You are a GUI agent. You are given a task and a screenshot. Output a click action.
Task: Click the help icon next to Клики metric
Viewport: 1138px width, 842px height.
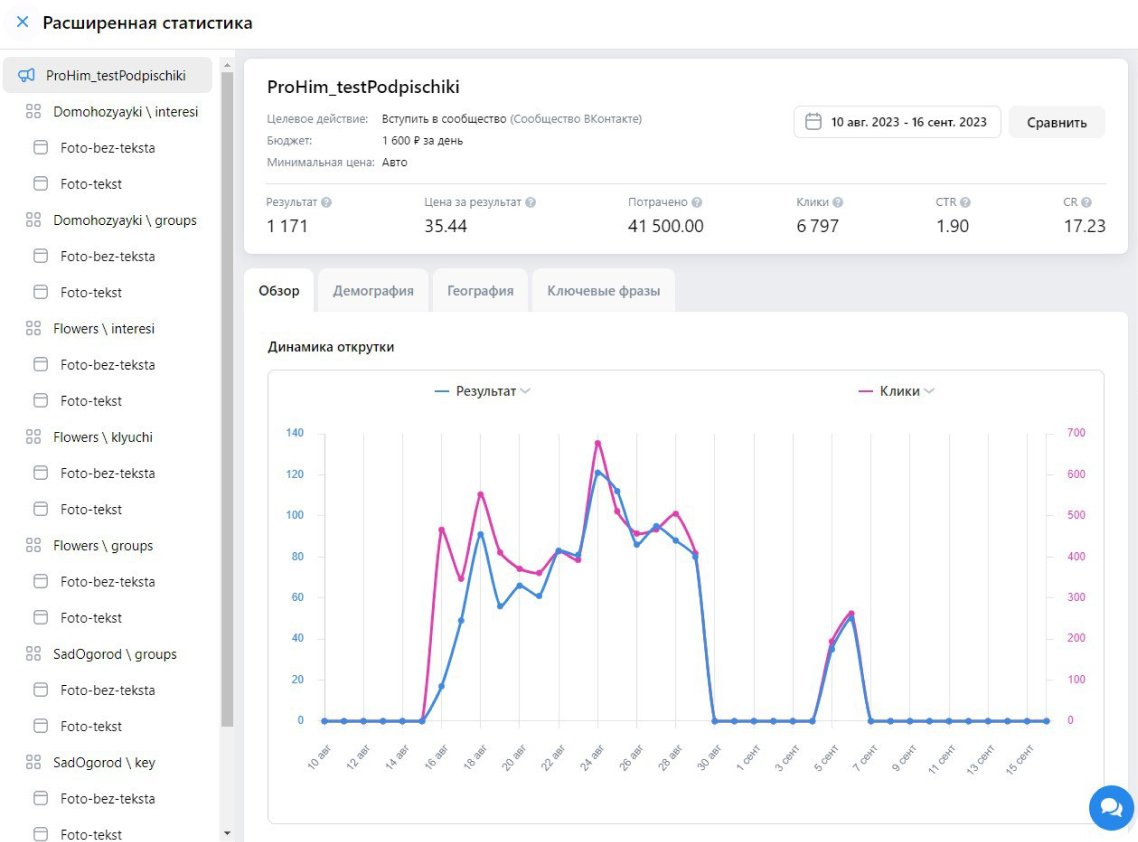click(x=838, y=202)
